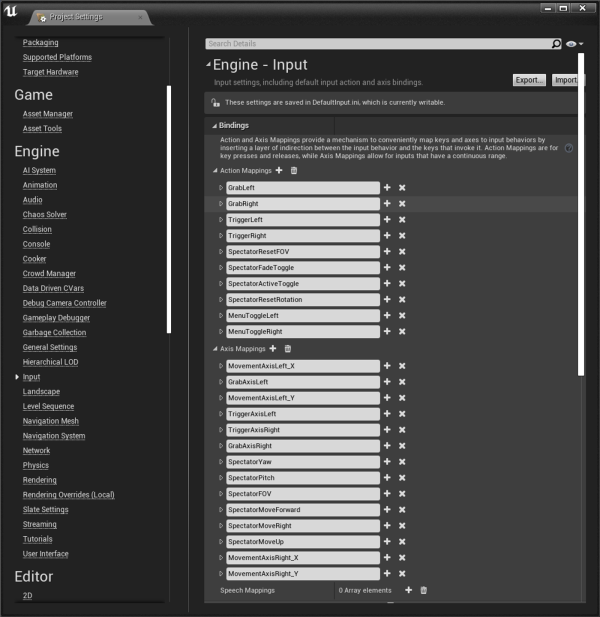Add an axis key to SpectatorYaw
Screen dimensions: 600x617
tap(387, 462)
